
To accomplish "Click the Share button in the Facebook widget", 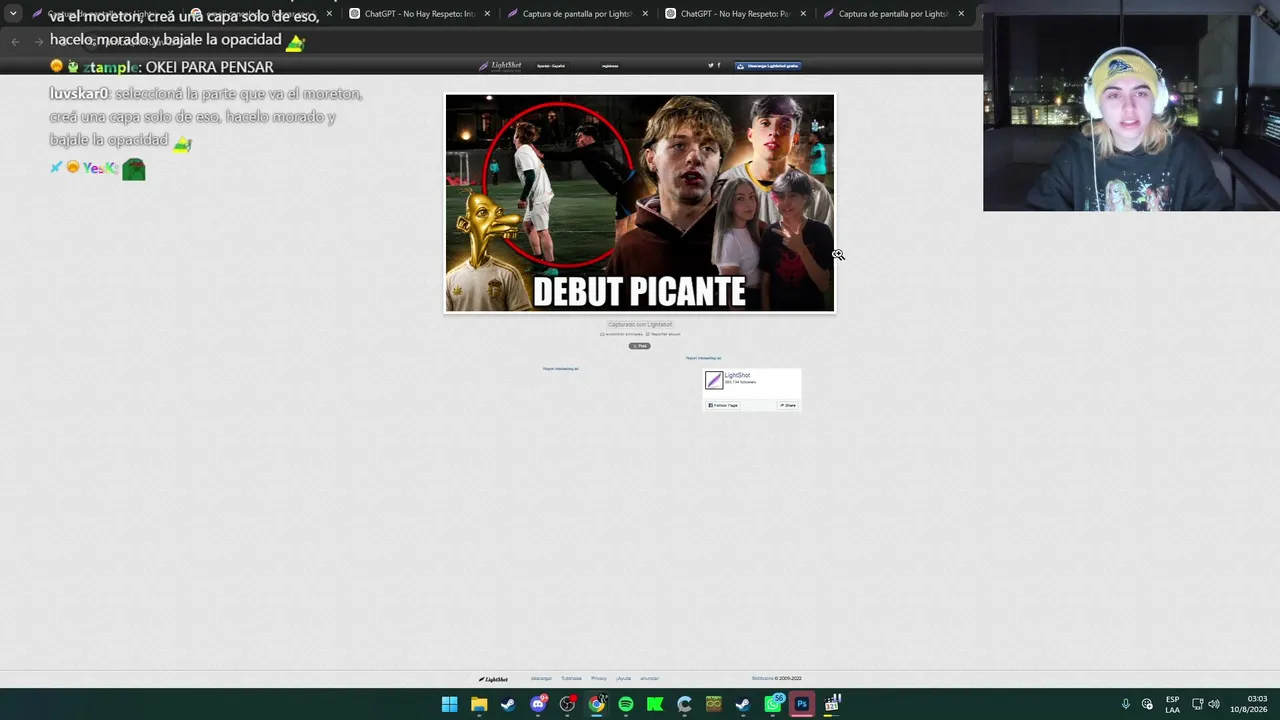I will 788,405.
